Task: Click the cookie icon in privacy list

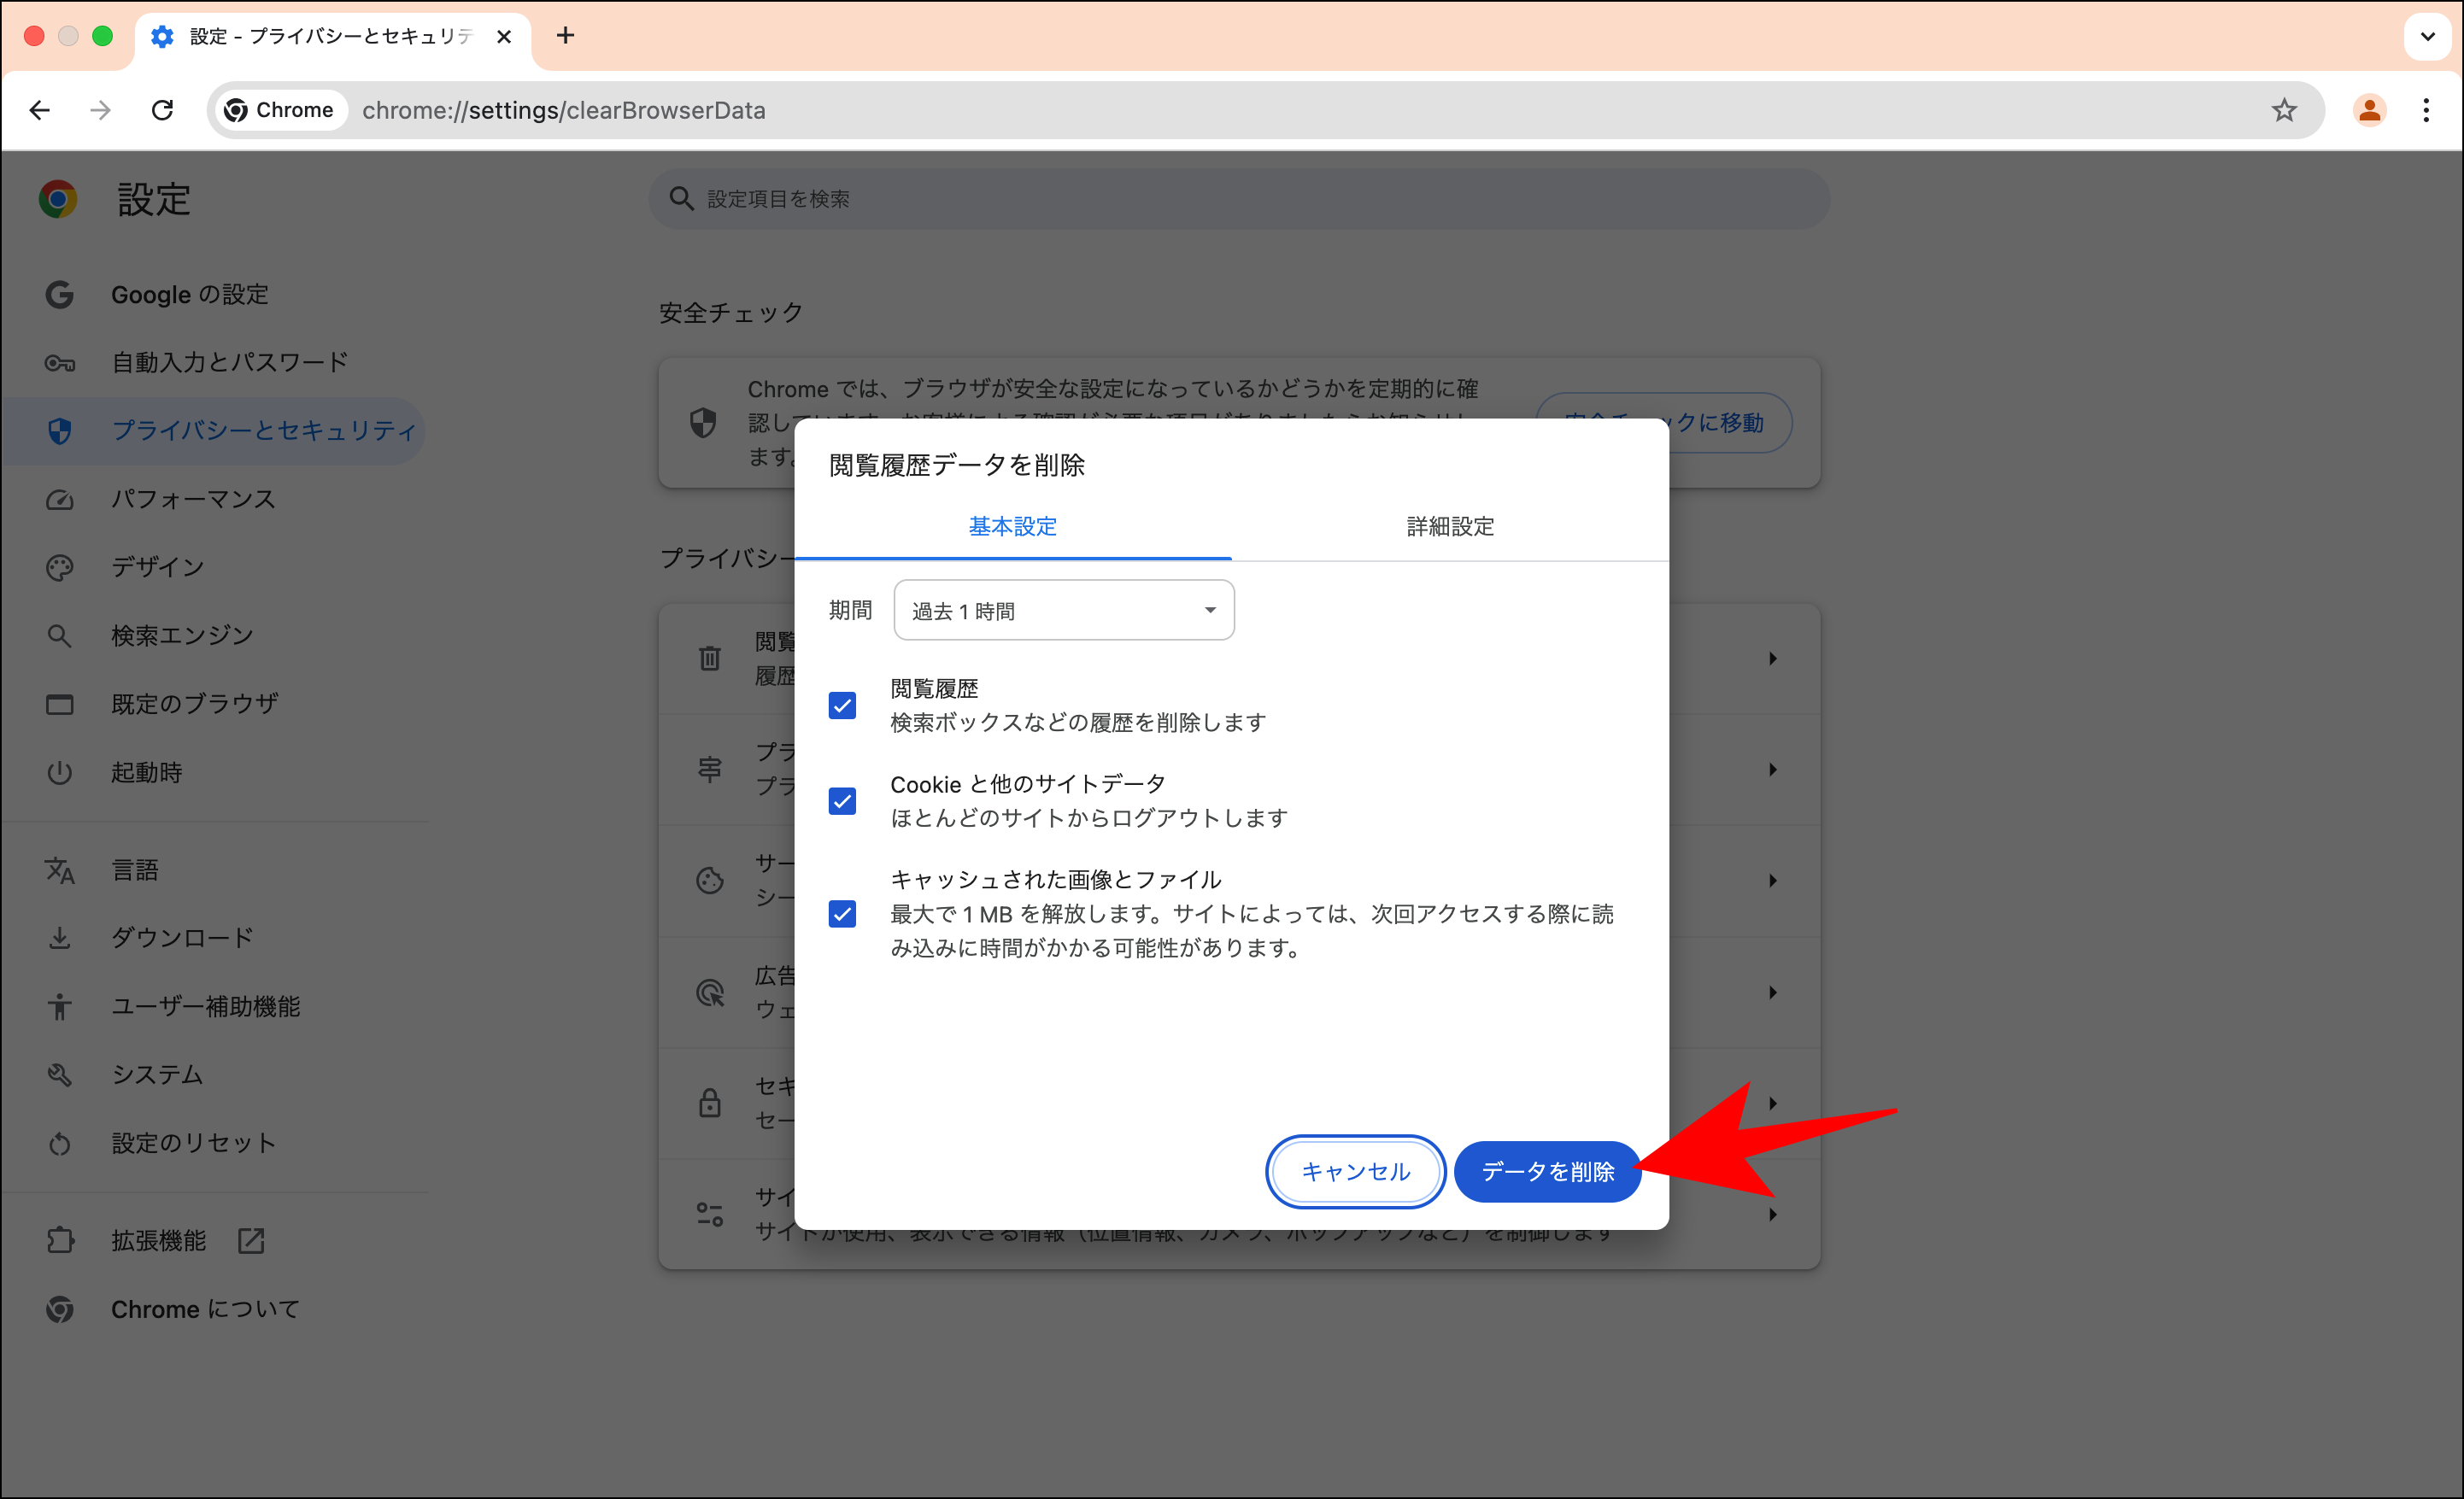Action: 710,881
